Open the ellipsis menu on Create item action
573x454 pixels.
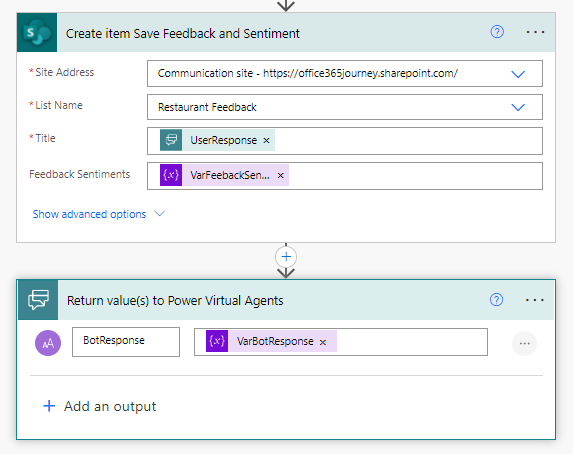535,32
